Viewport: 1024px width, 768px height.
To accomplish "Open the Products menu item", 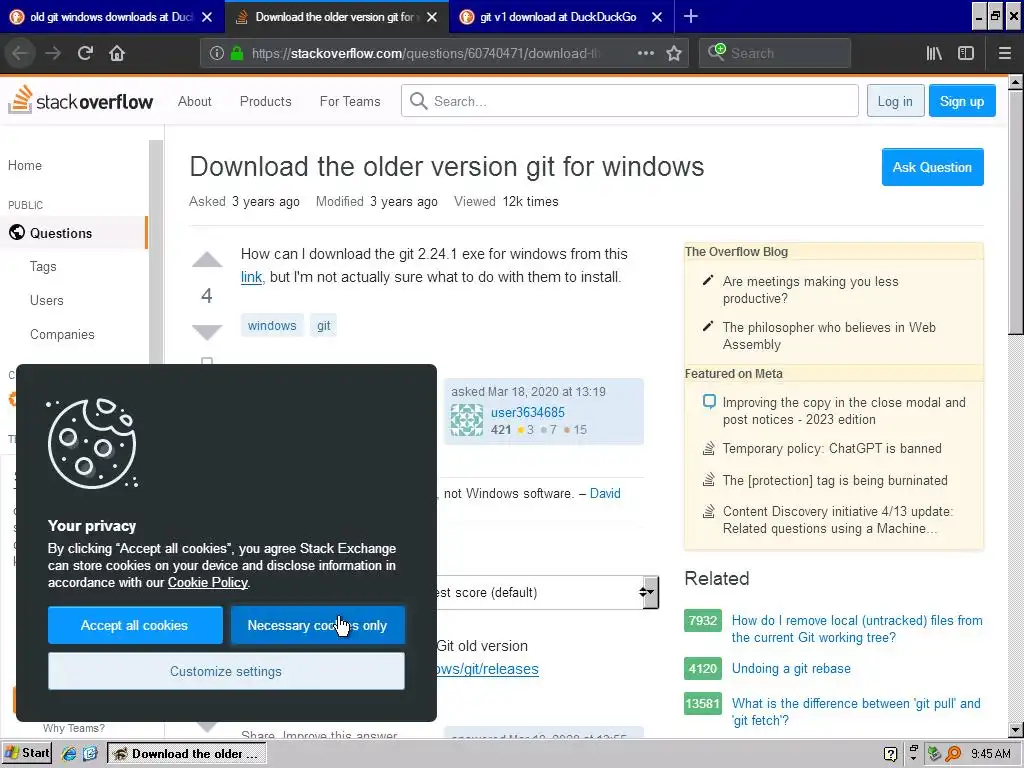I will 265,101.
